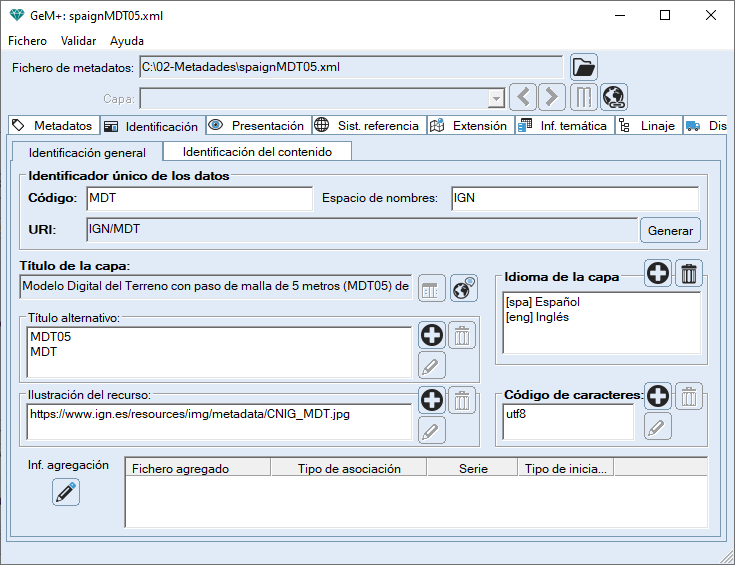Click the globe icon beside the layer title
The image size is (735, 565).
tap(463, 289)
